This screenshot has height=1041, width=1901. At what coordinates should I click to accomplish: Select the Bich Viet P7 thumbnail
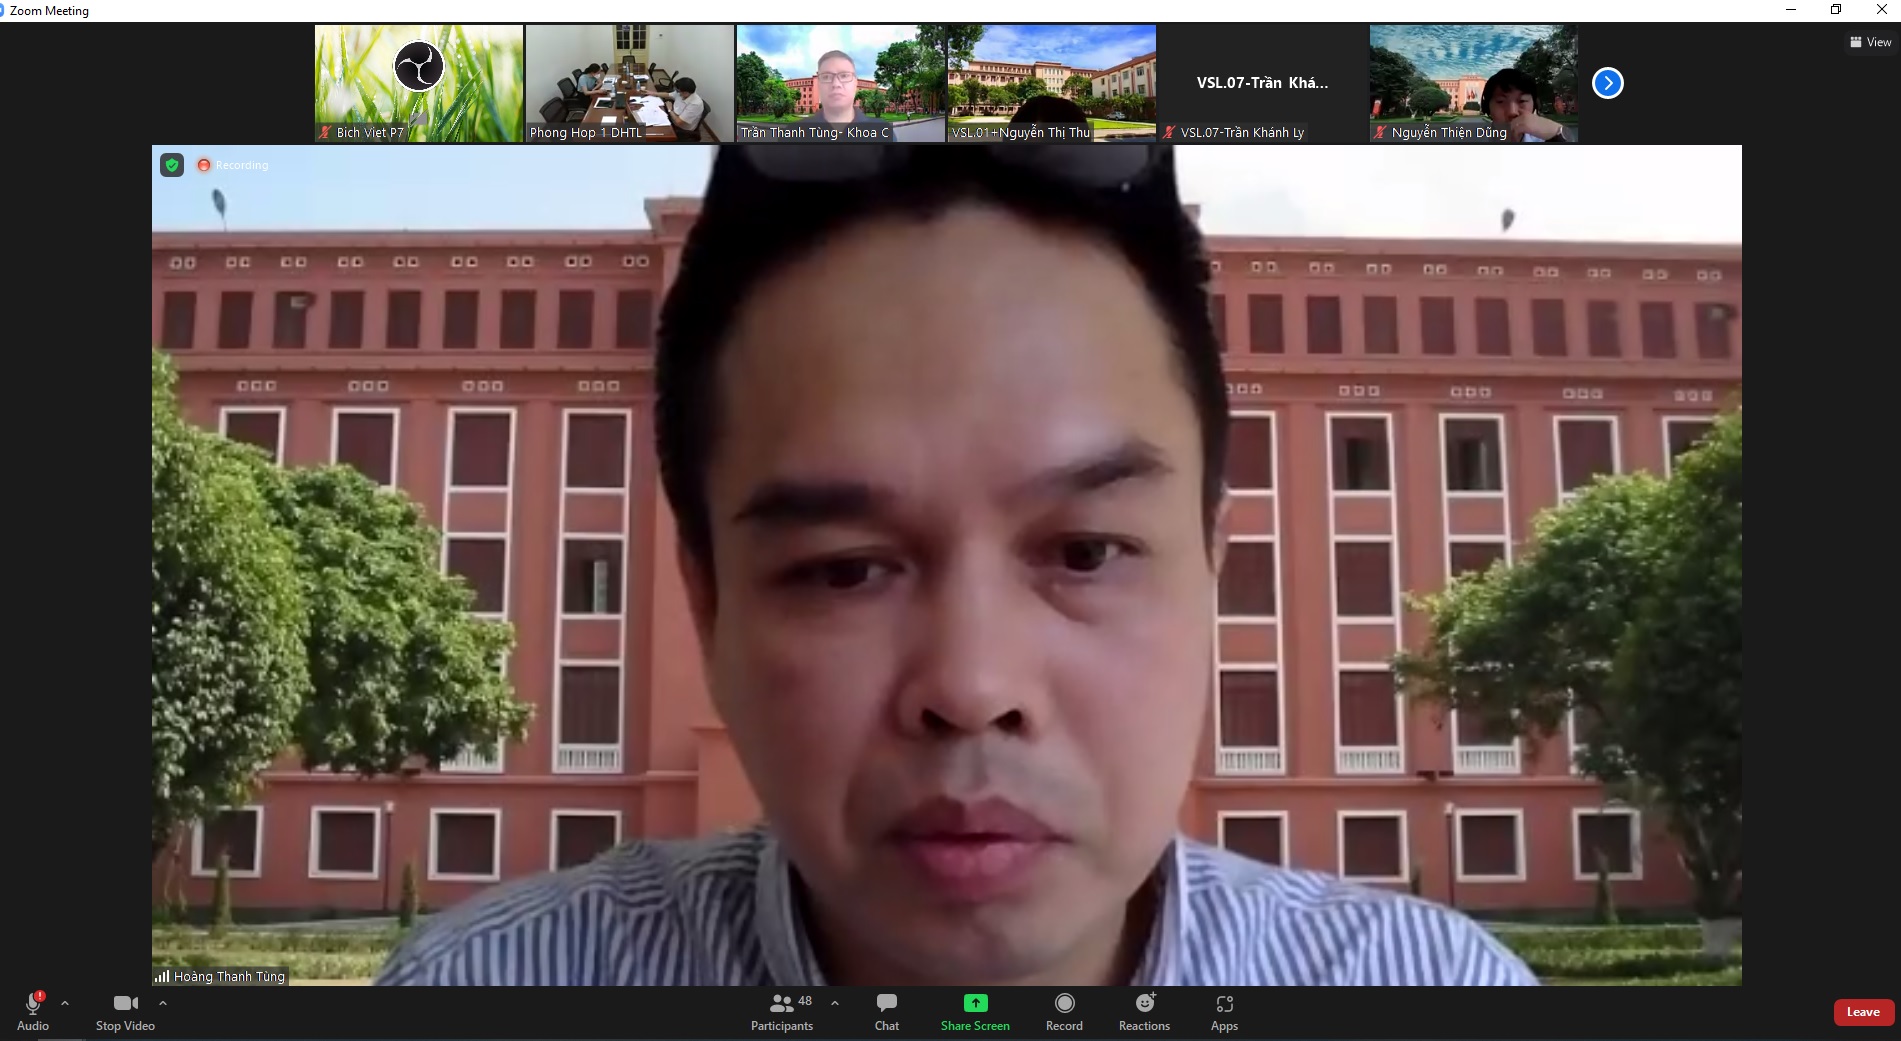click(x=419, y=83)
